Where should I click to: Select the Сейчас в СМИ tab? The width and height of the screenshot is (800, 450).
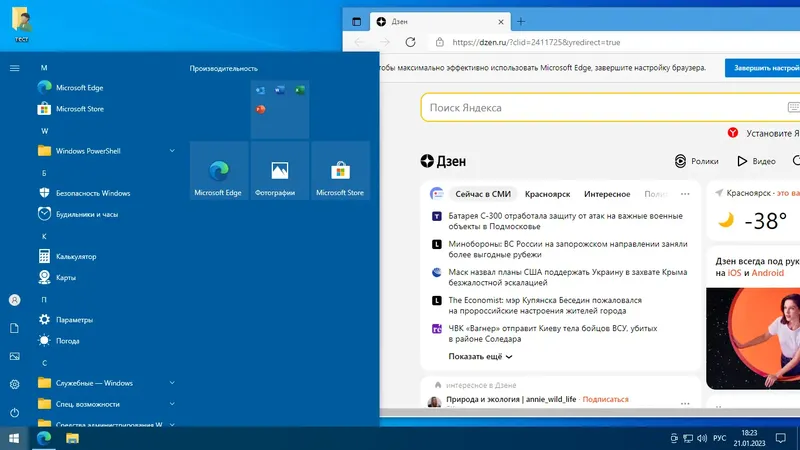pos(483,194)
